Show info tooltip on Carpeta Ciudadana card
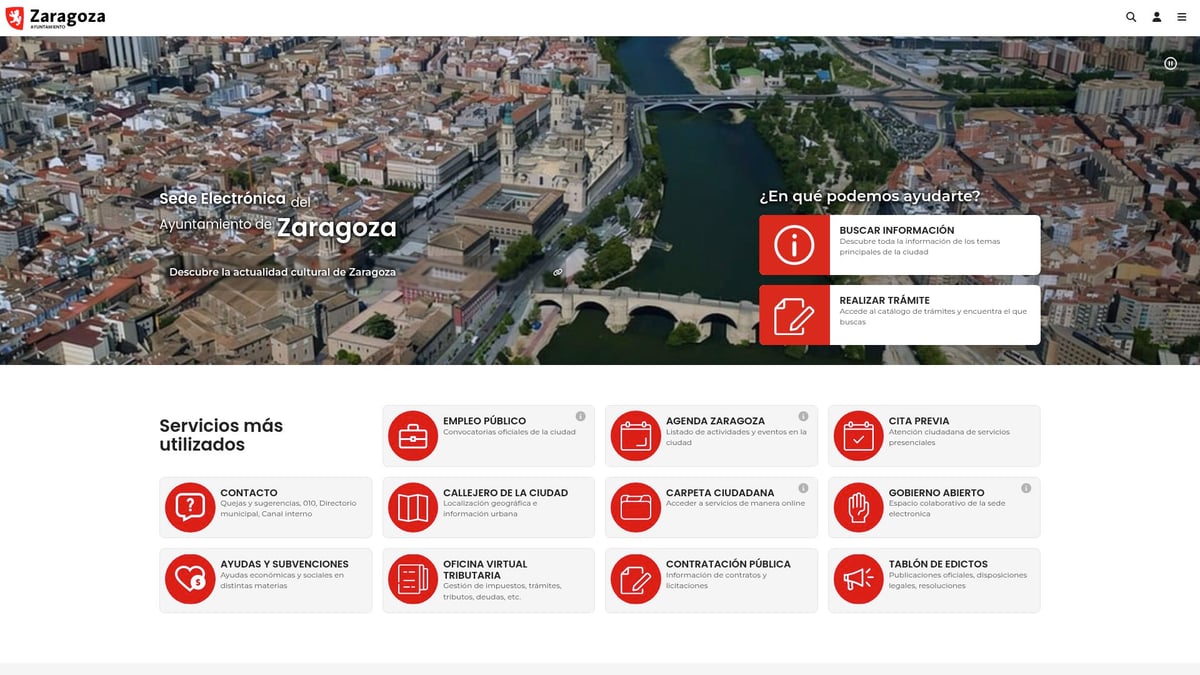1200x675 pixels. tap(803, 488)
